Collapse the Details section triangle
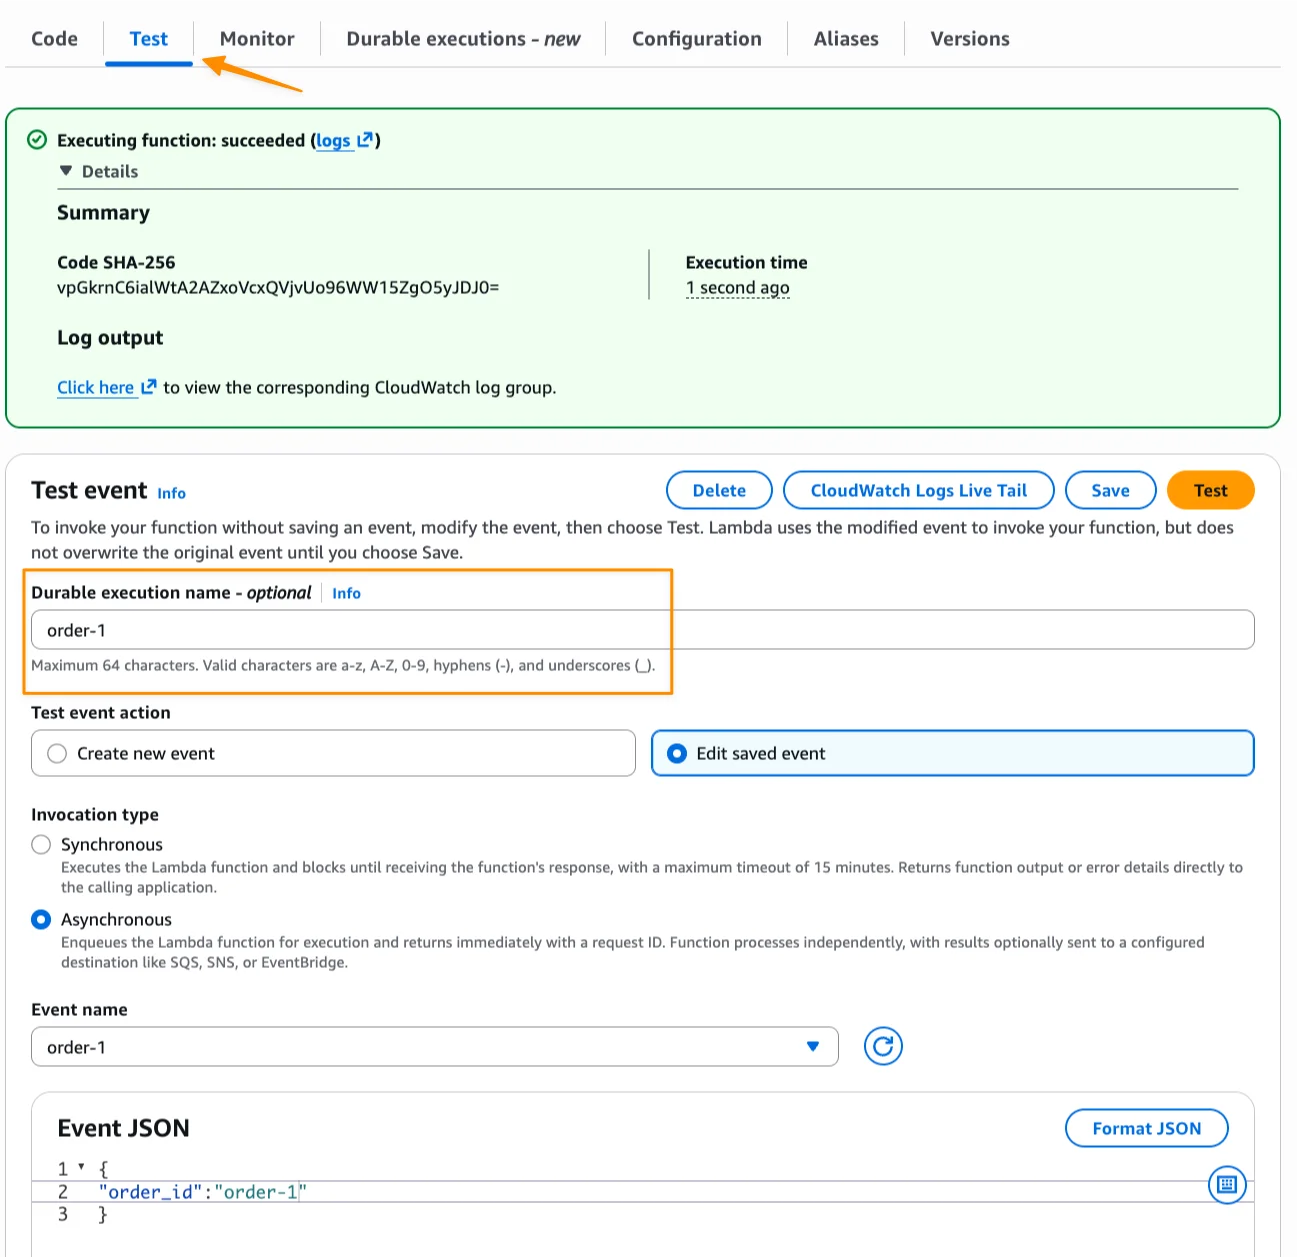The image size is (1297, 1257). 66,171
